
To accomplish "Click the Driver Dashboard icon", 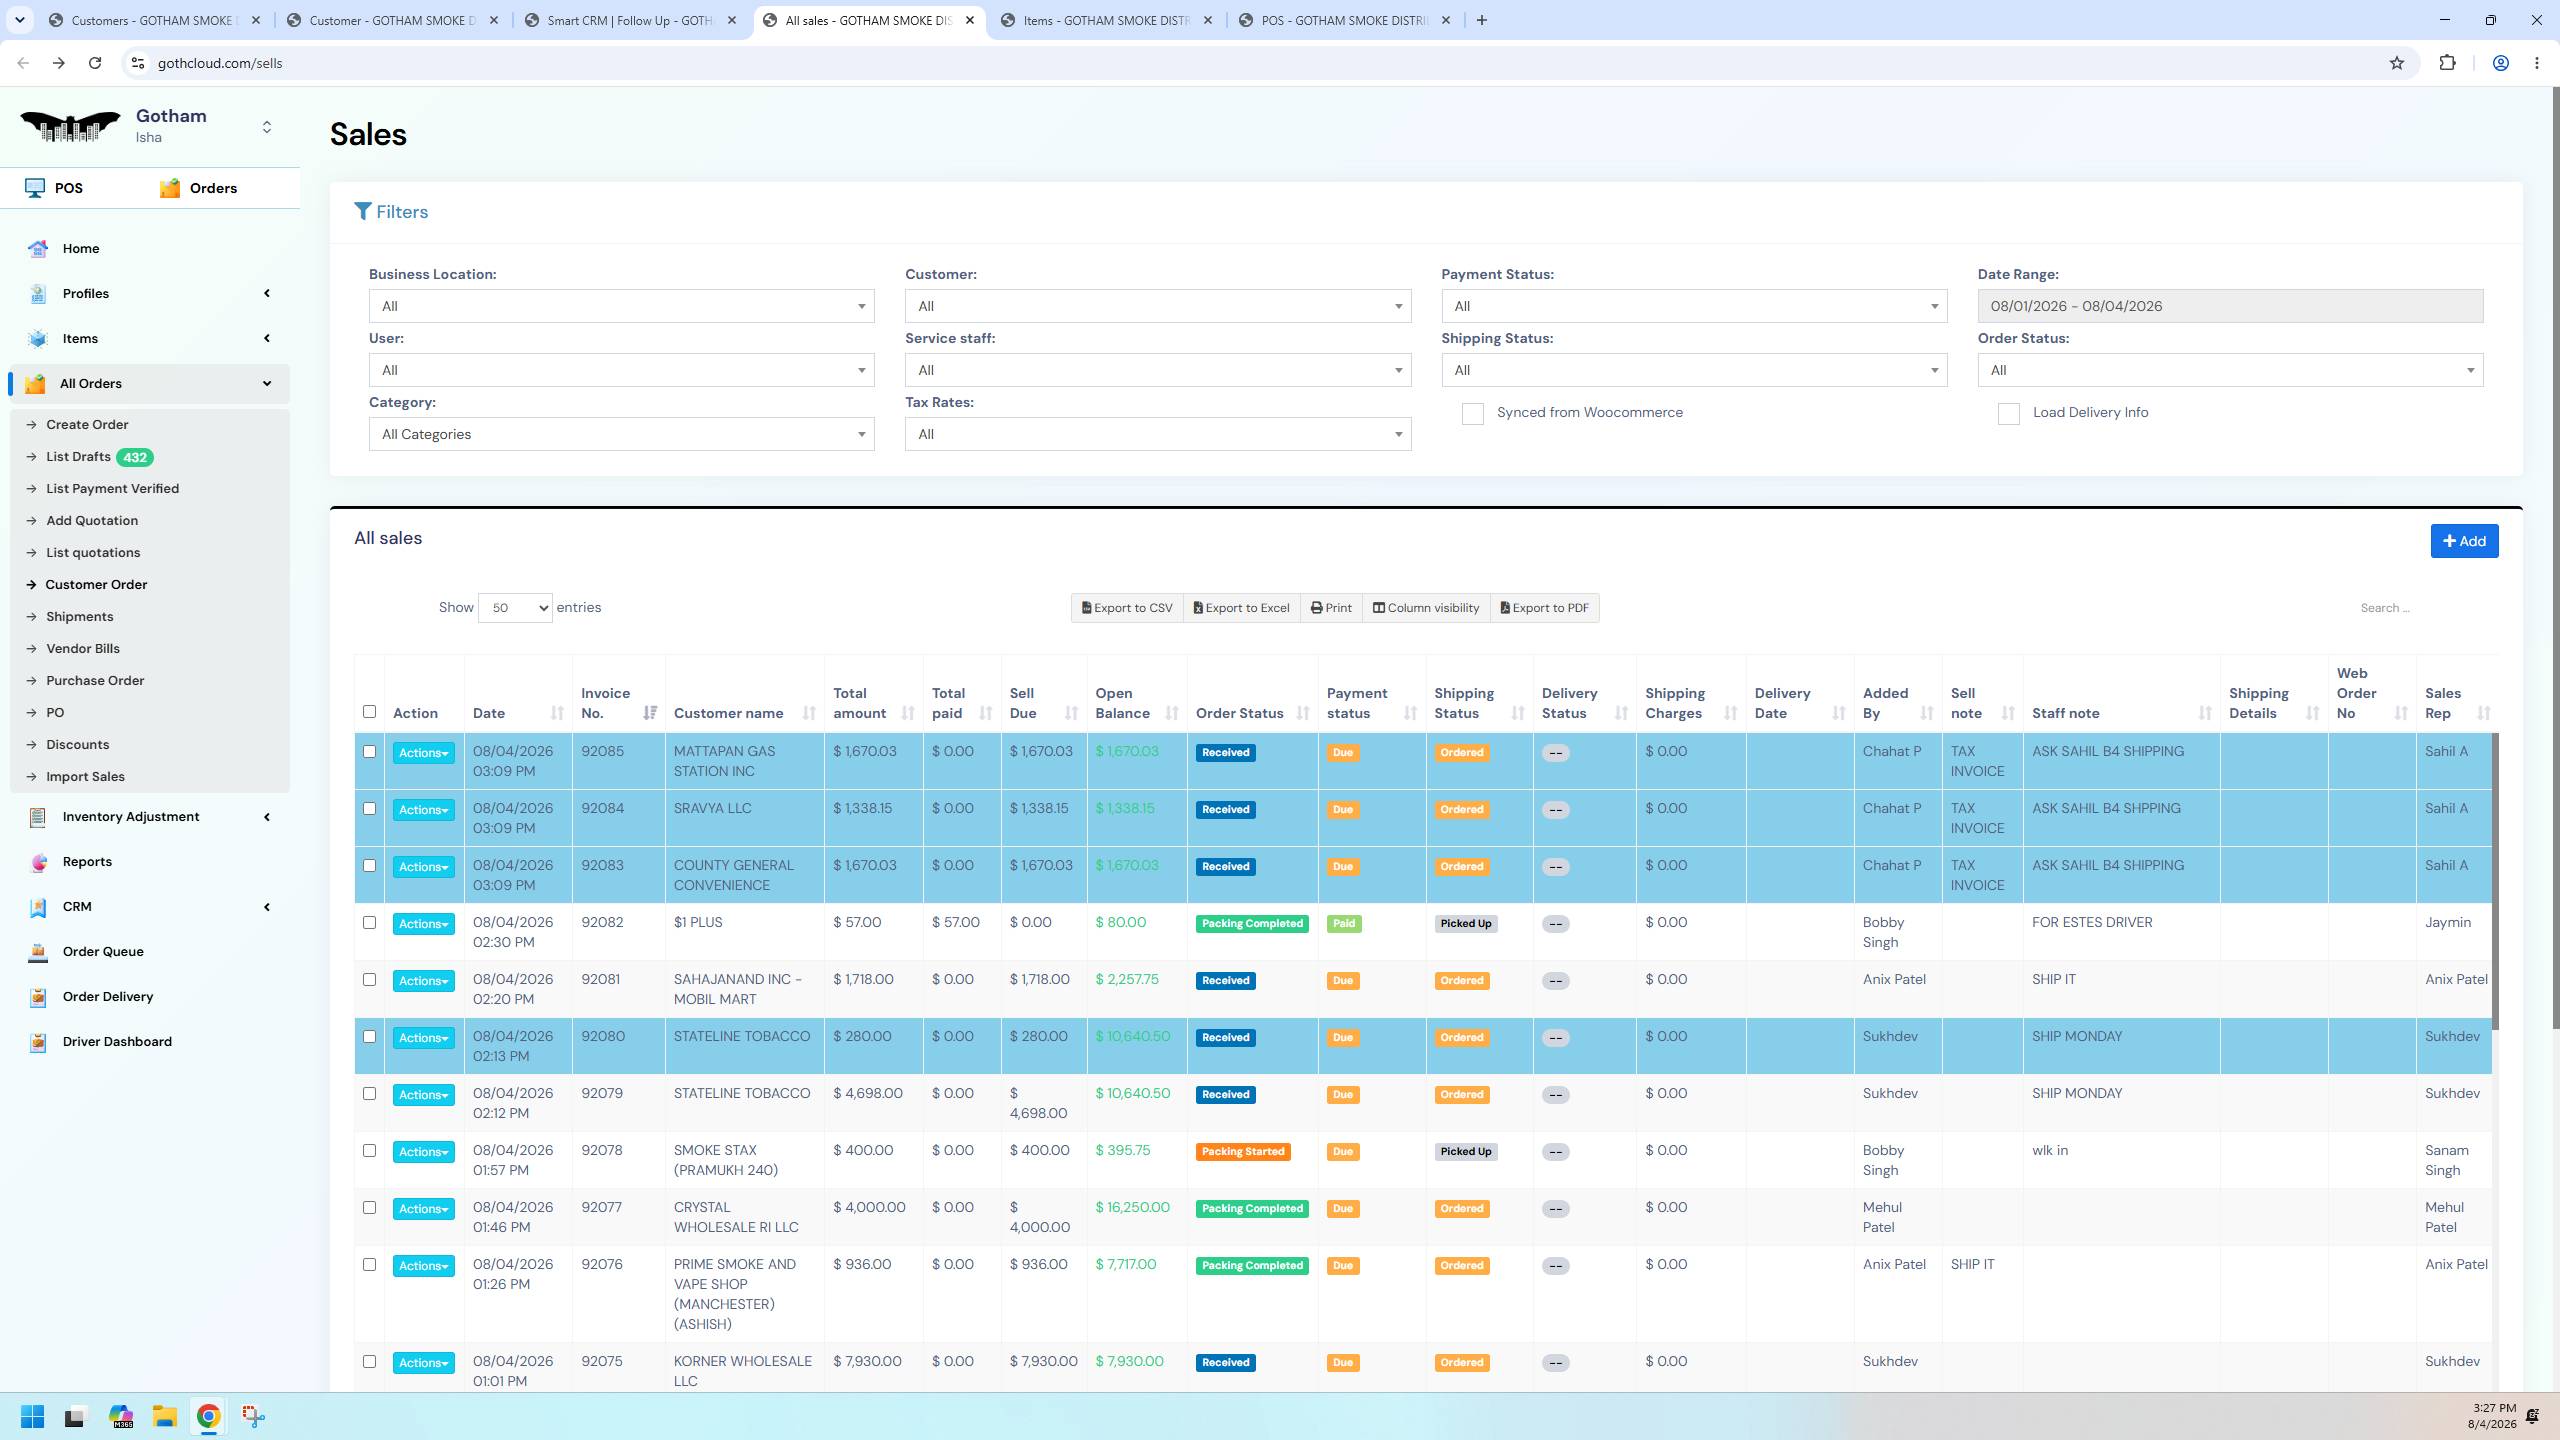I will [x=38, y=1042].
